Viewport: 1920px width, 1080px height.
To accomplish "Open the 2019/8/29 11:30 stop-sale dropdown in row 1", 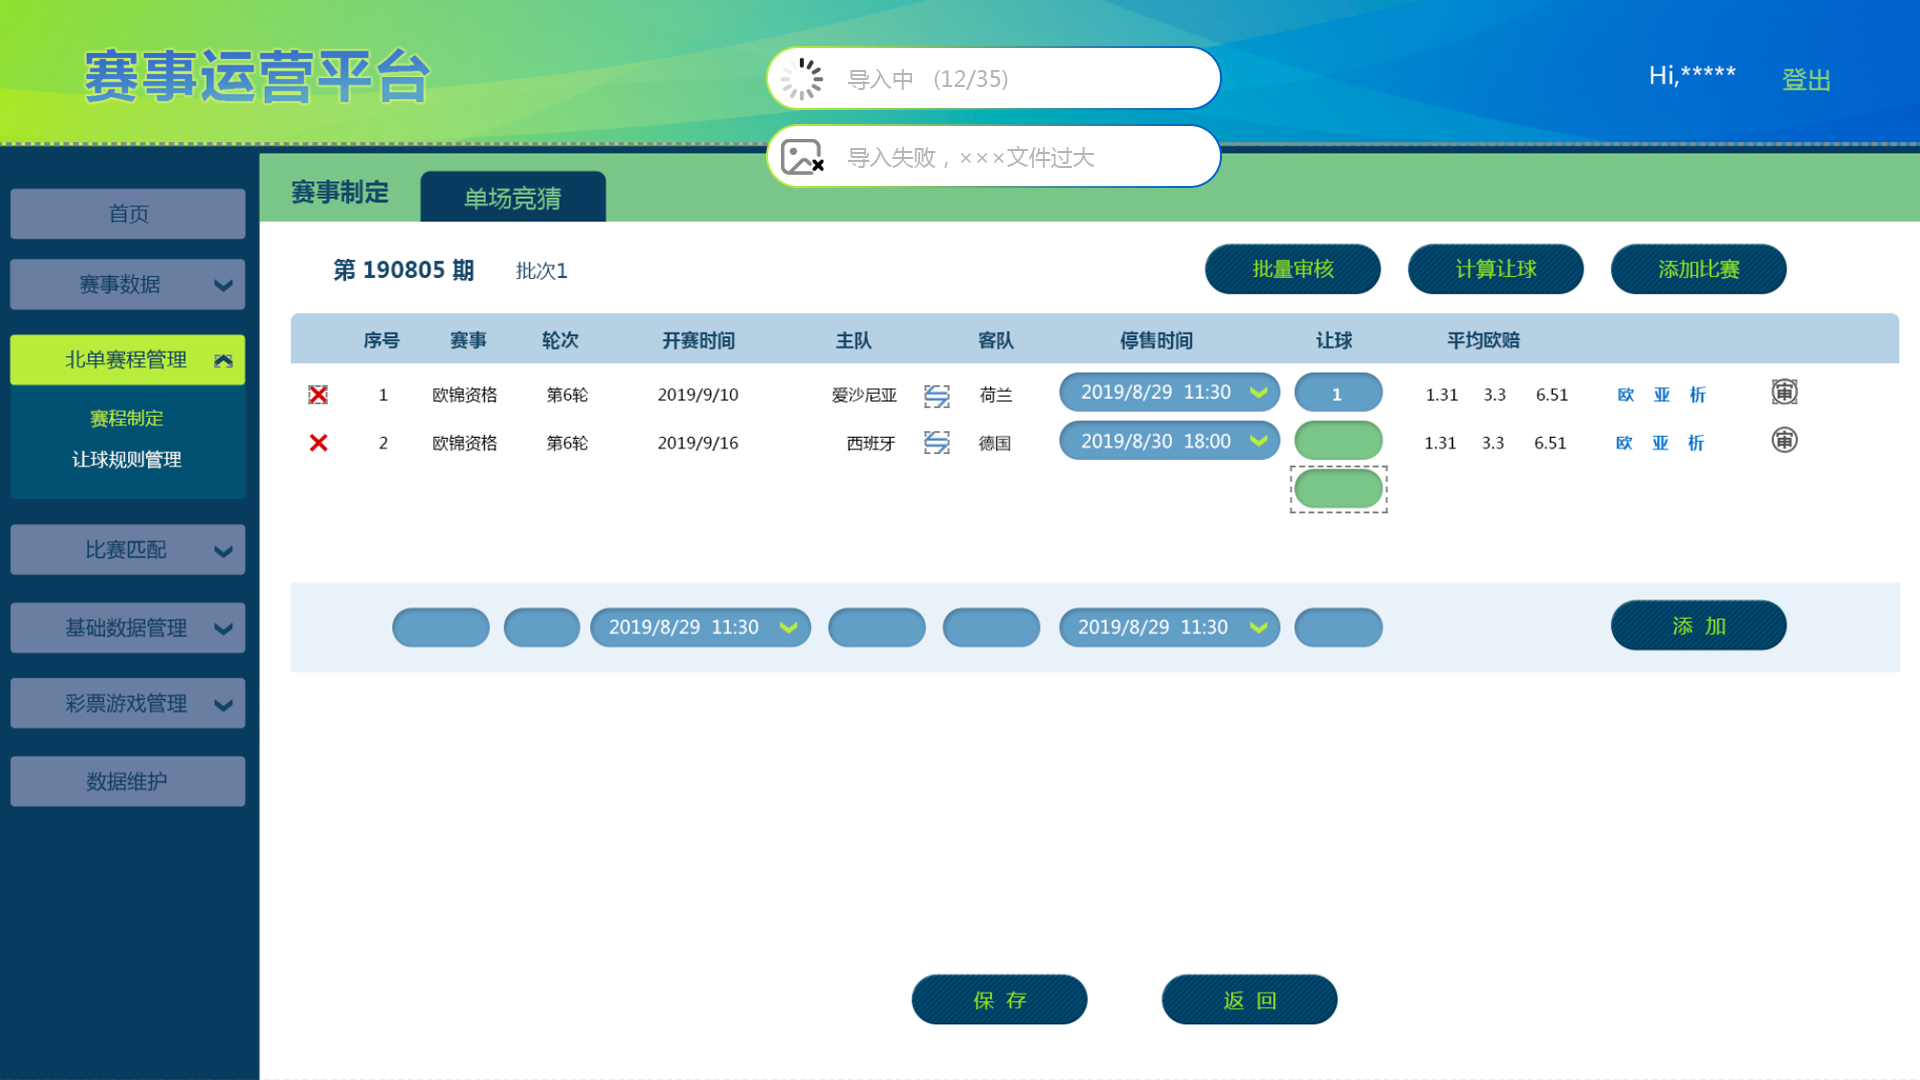I will tap(1169, 392).
